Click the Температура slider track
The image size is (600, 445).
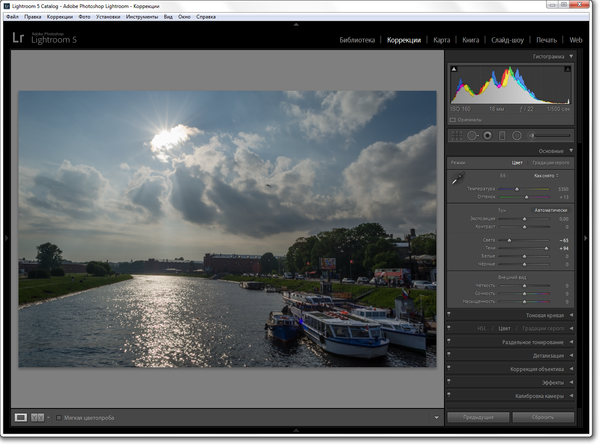point(524,189)
